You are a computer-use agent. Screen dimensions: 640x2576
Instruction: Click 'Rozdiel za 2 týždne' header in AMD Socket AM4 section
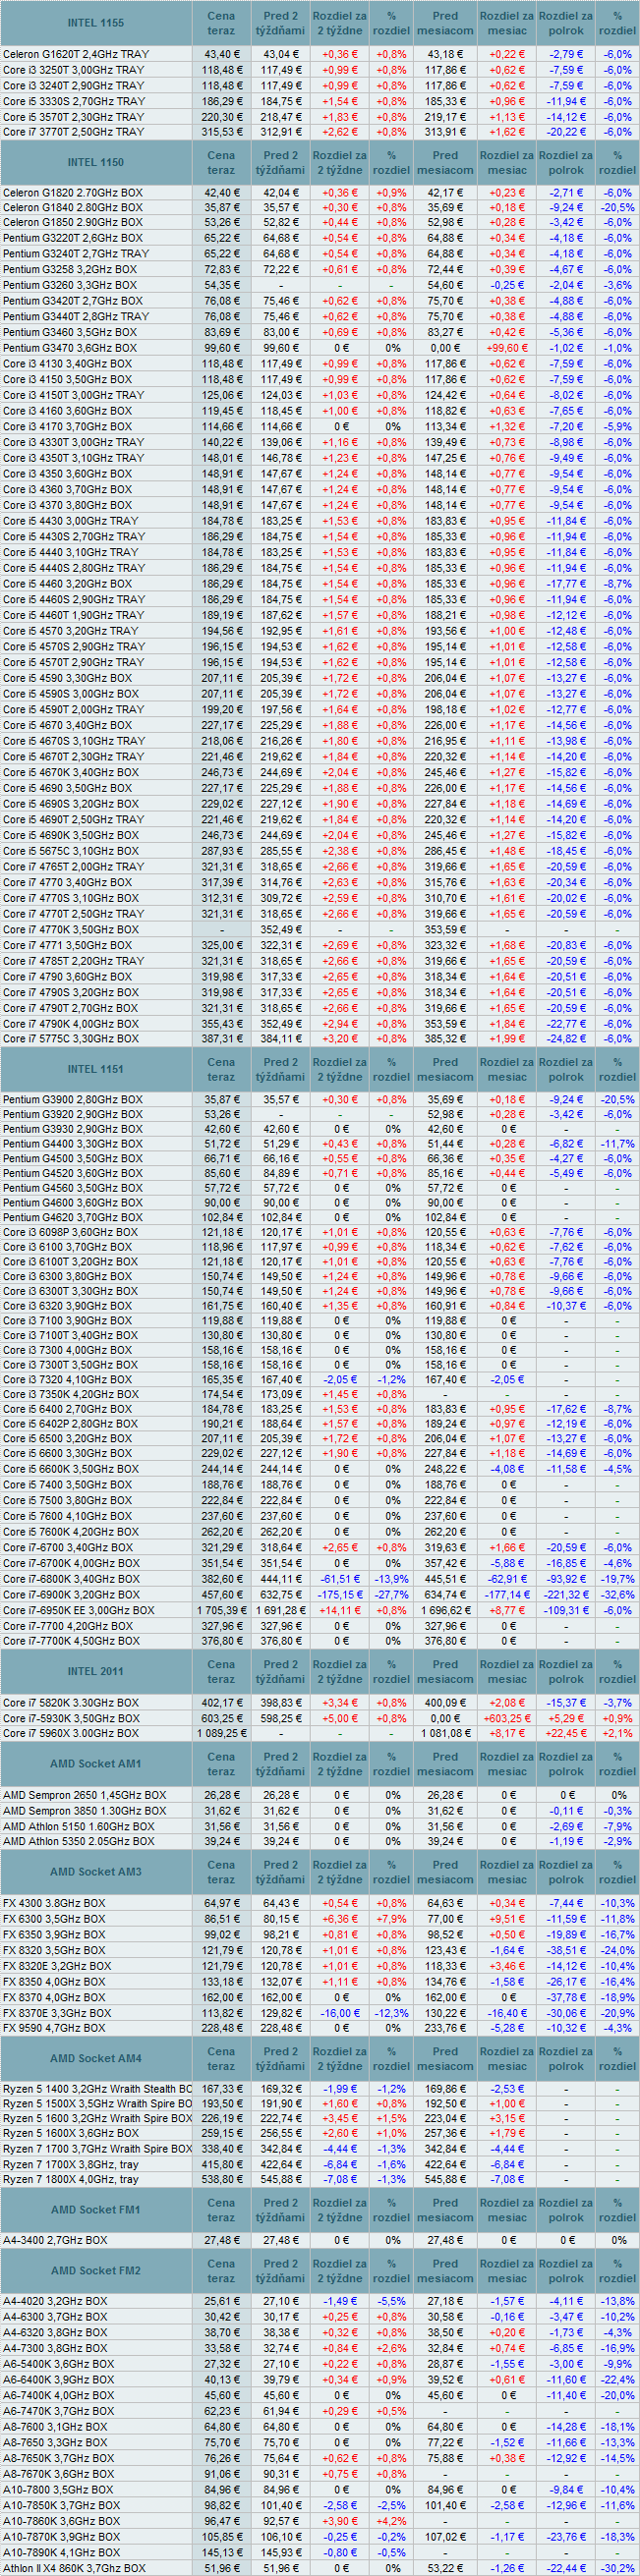click(x=340, y=2058)
